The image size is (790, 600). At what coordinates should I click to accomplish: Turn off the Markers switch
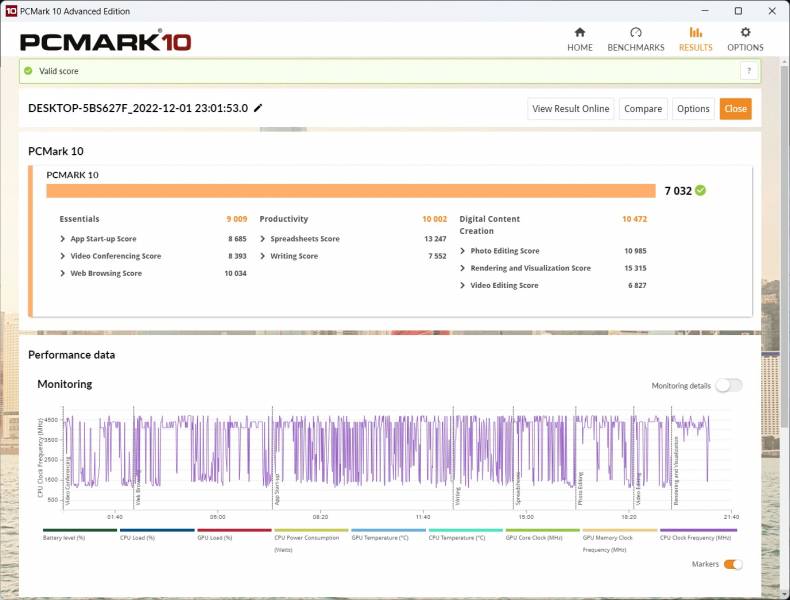click(733, 564)
